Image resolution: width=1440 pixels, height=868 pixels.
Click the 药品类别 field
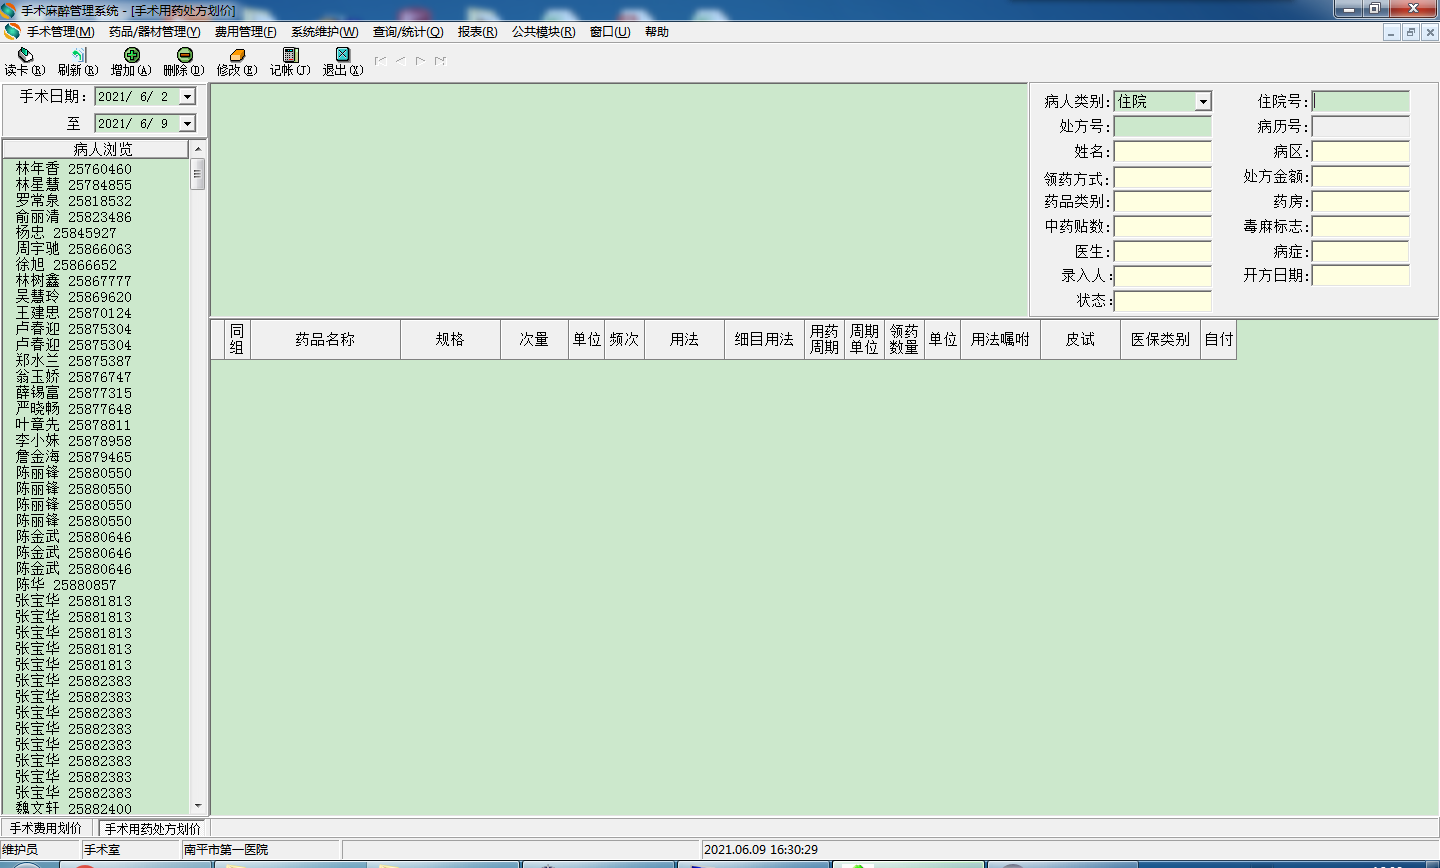tap(1162, 202)
